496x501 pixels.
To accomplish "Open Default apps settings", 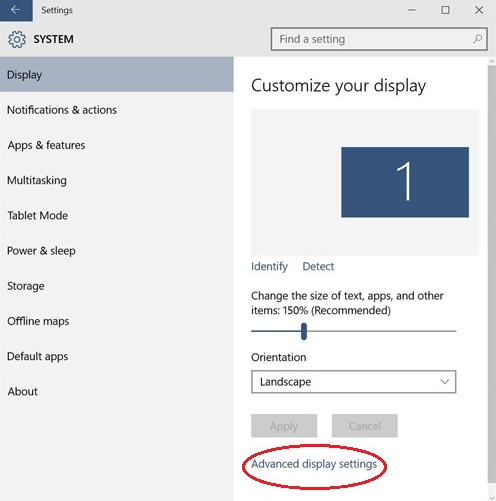I will click(117, 356).
